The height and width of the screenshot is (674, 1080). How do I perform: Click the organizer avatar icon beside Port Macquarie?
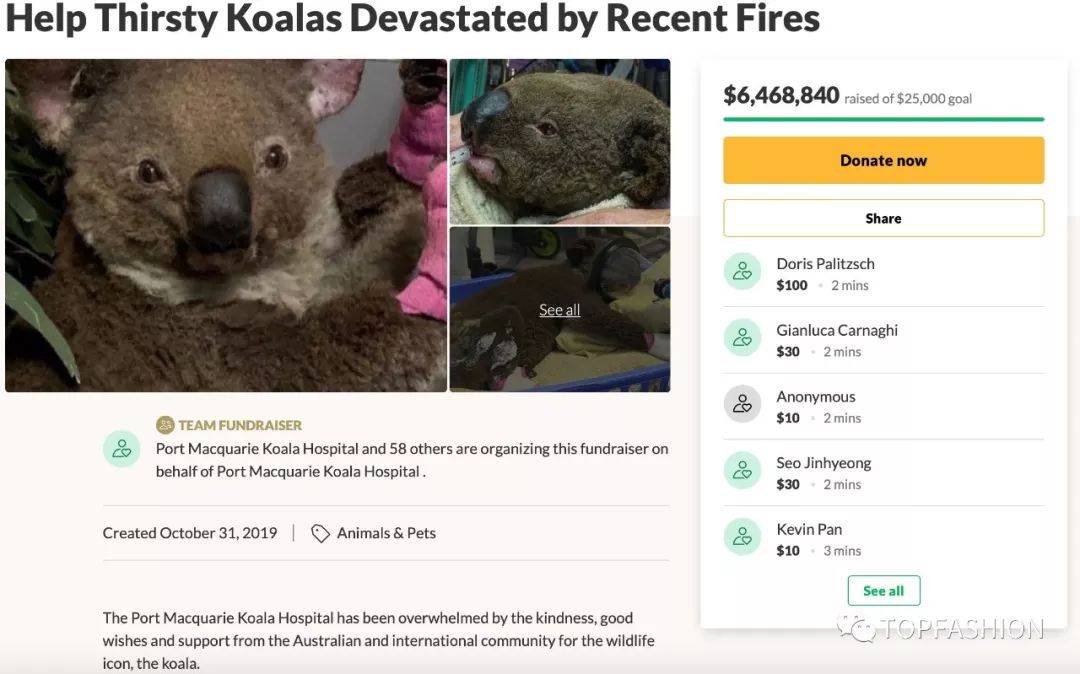click(121, 448)
